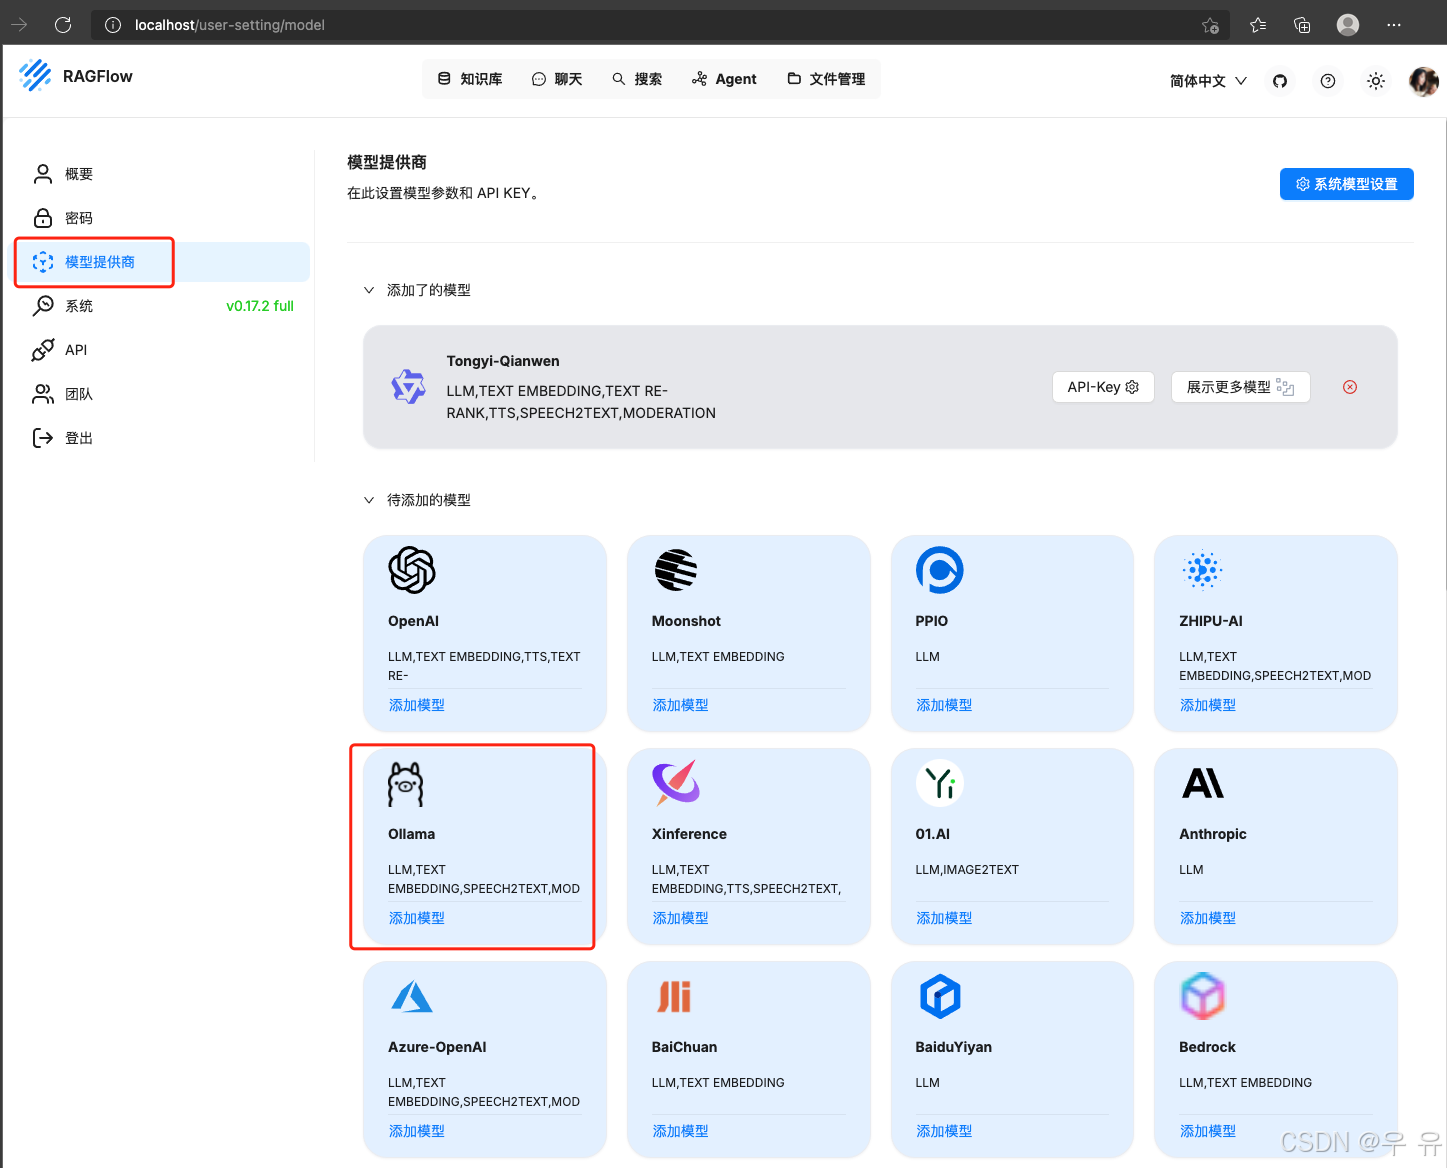
Task: Click 添加模型 under Azure-OpenAI
Action: coord(417,1131)
